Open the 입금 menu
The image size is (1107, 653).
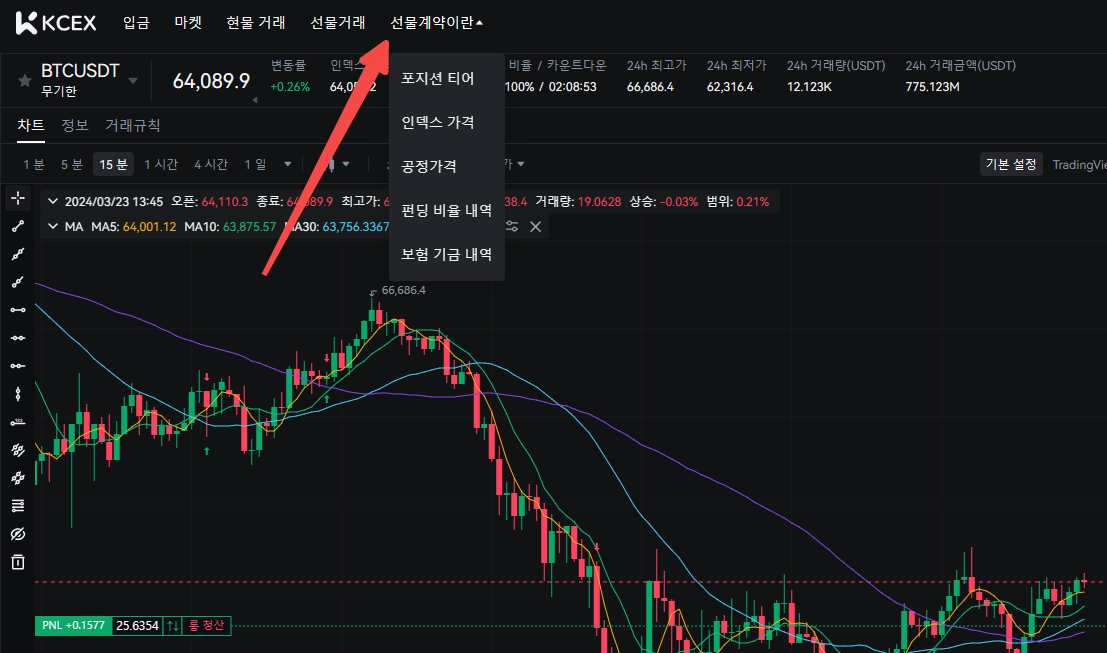[136, 23]
